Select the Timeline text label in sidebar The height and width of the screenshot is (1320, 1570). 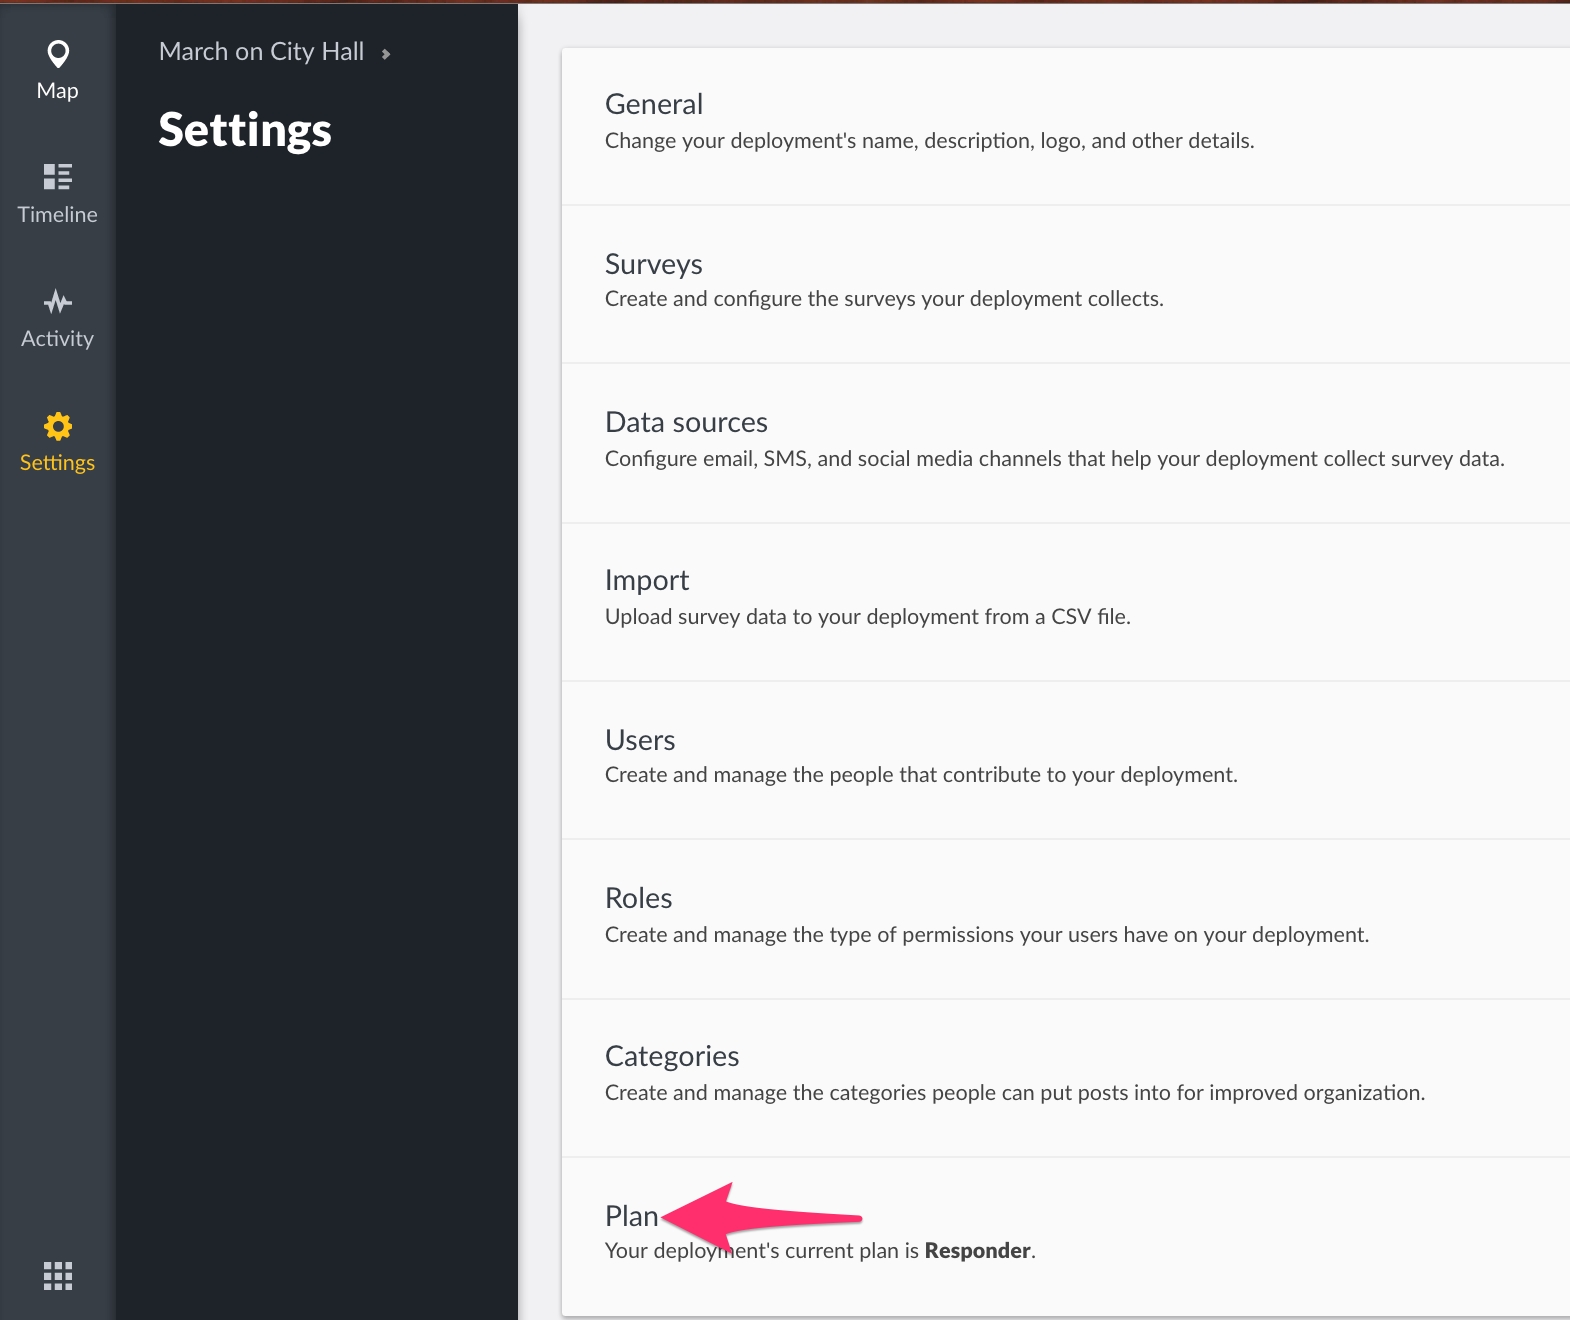[58, 215]
